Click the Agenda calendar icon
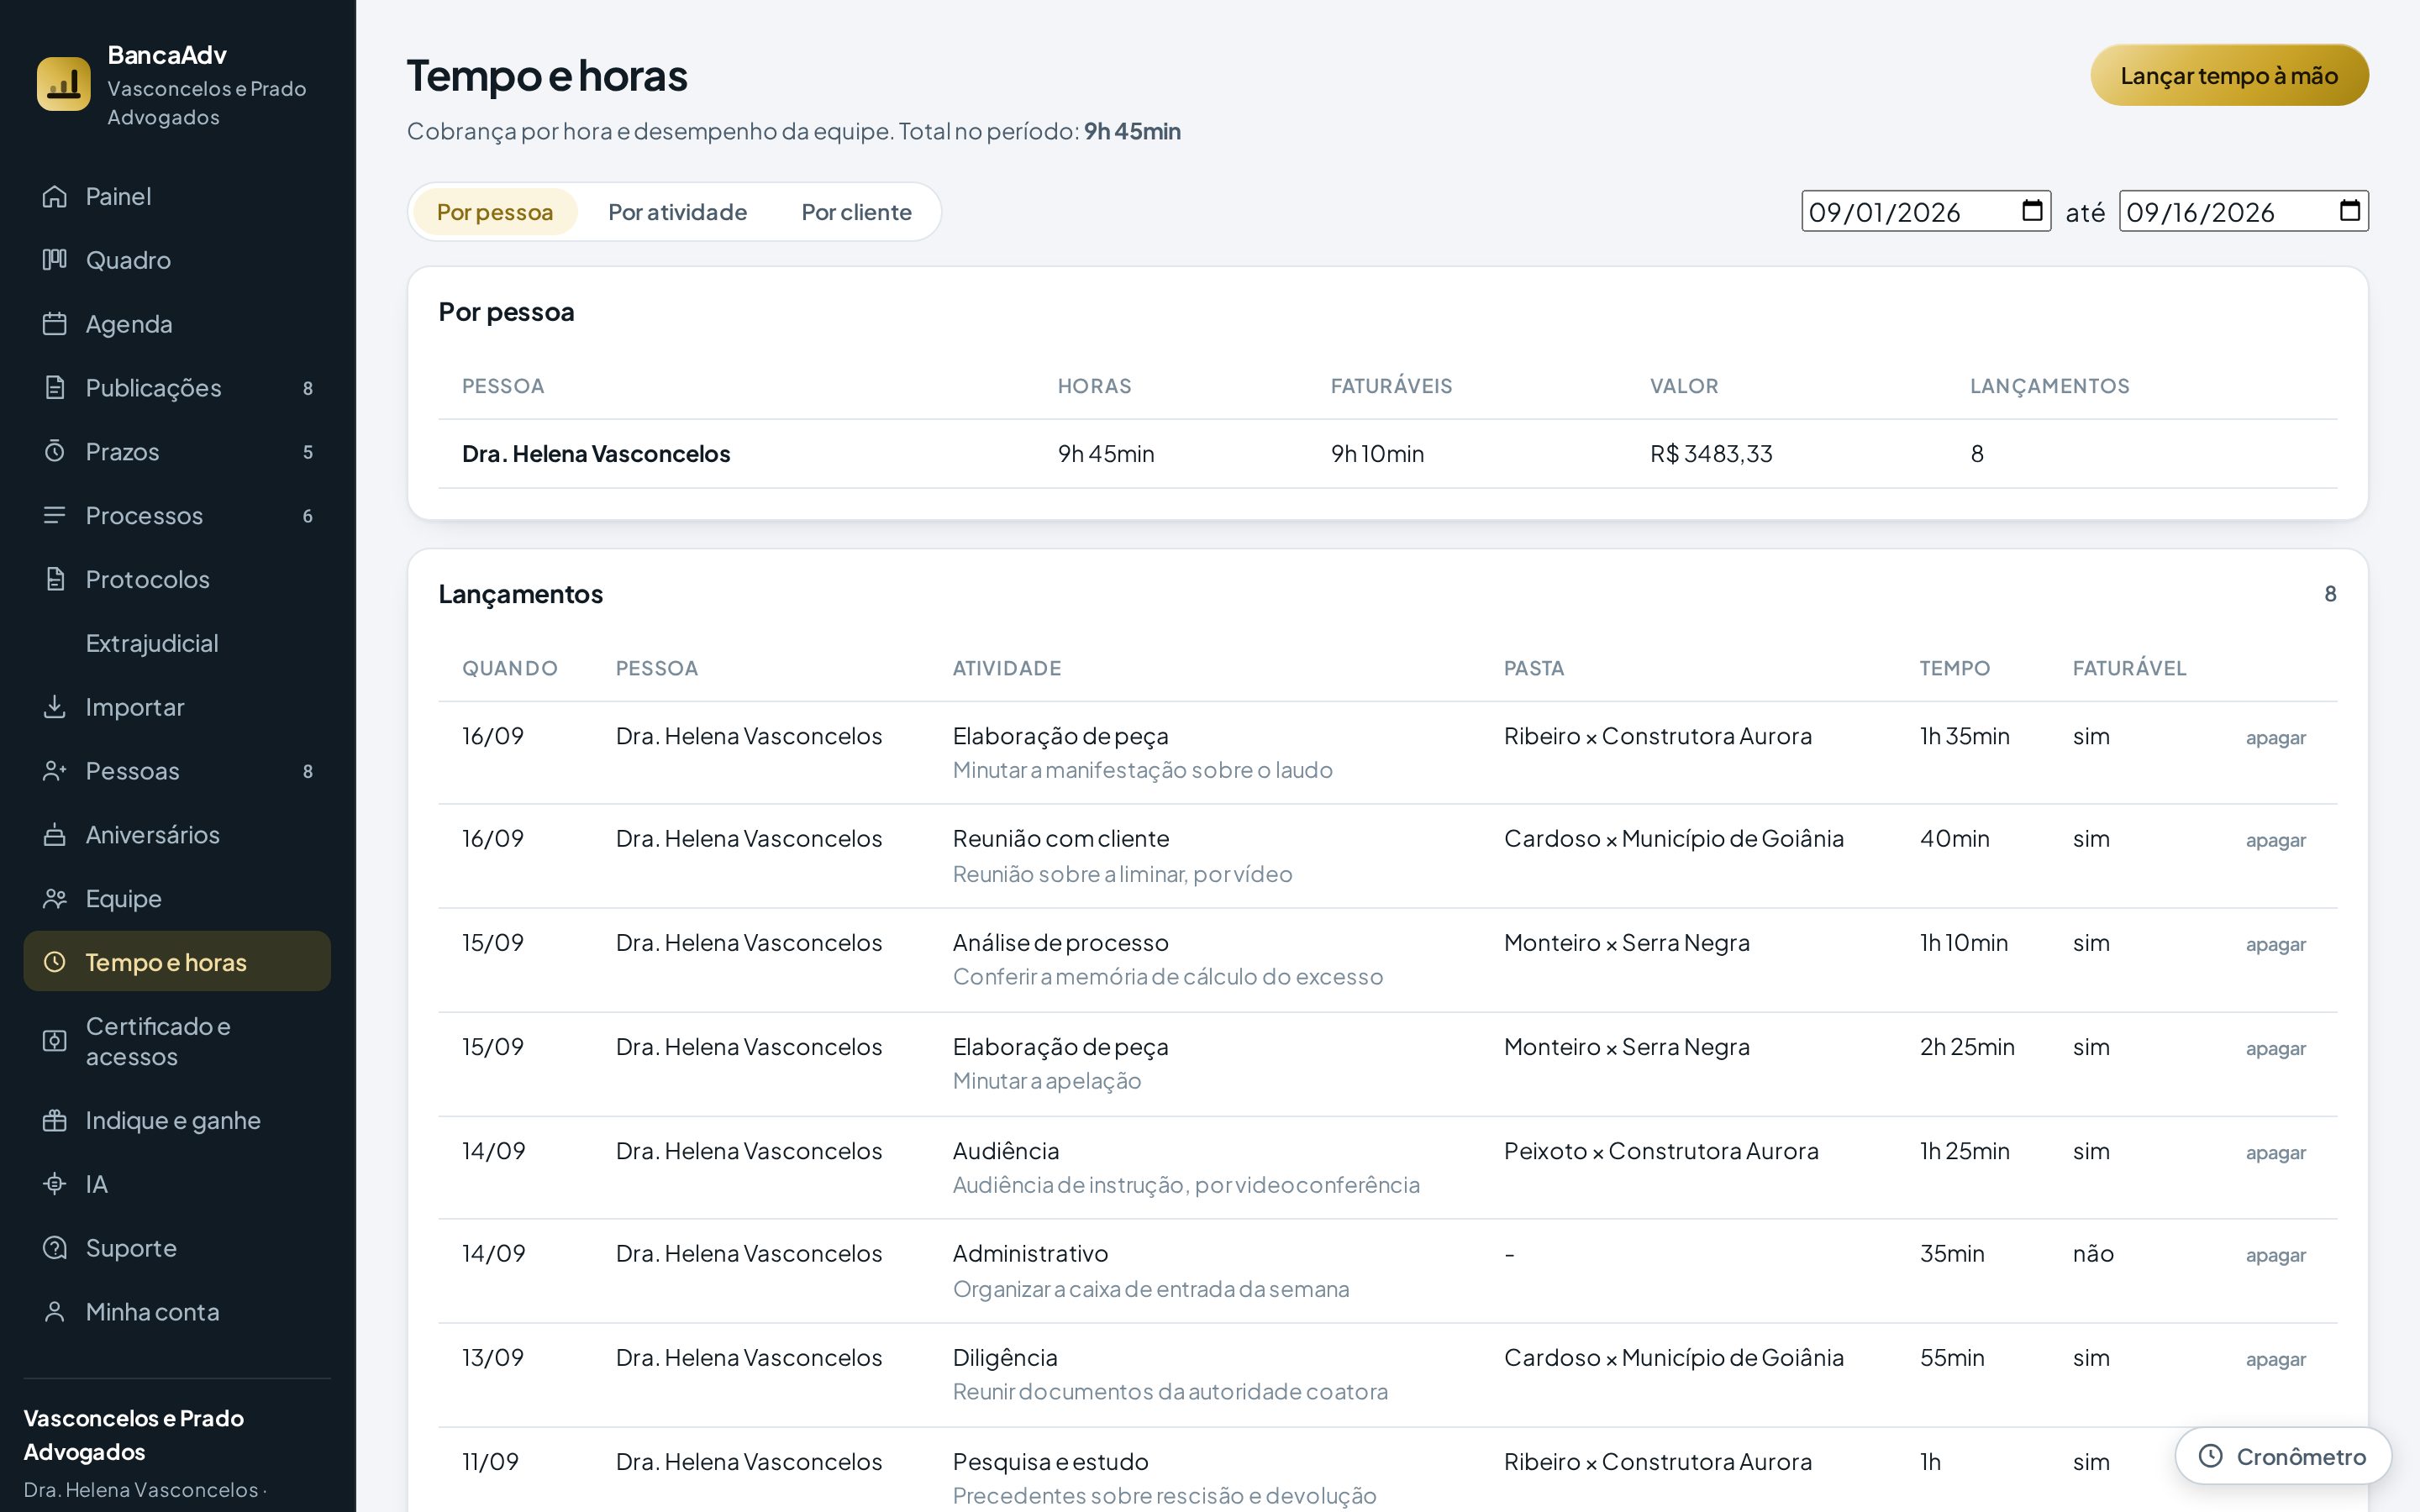The height and width of the screenshot is (1512, 2420). [x=55, y=324]
